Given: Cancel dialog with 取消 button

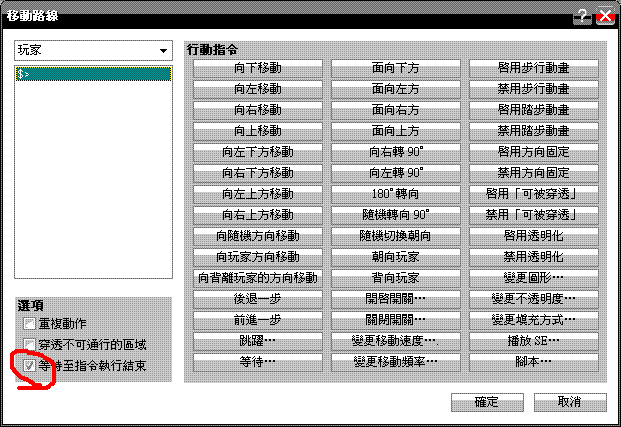Looking at the screenshot, I should tap(570, 402).
